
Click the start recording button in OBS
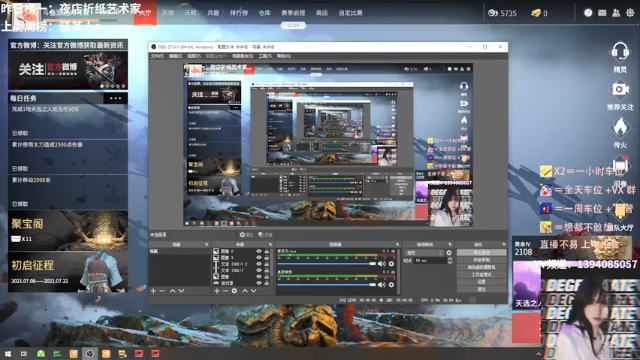tap(482, 260)
